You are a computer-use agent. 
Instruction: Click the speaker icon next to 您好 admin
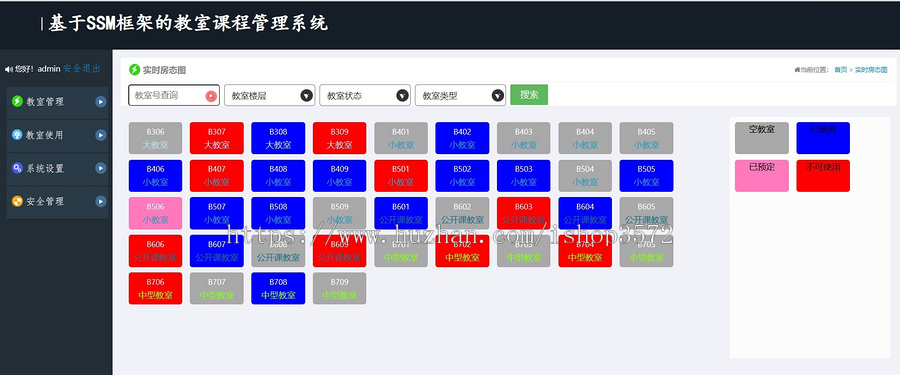tap(9, 69)
